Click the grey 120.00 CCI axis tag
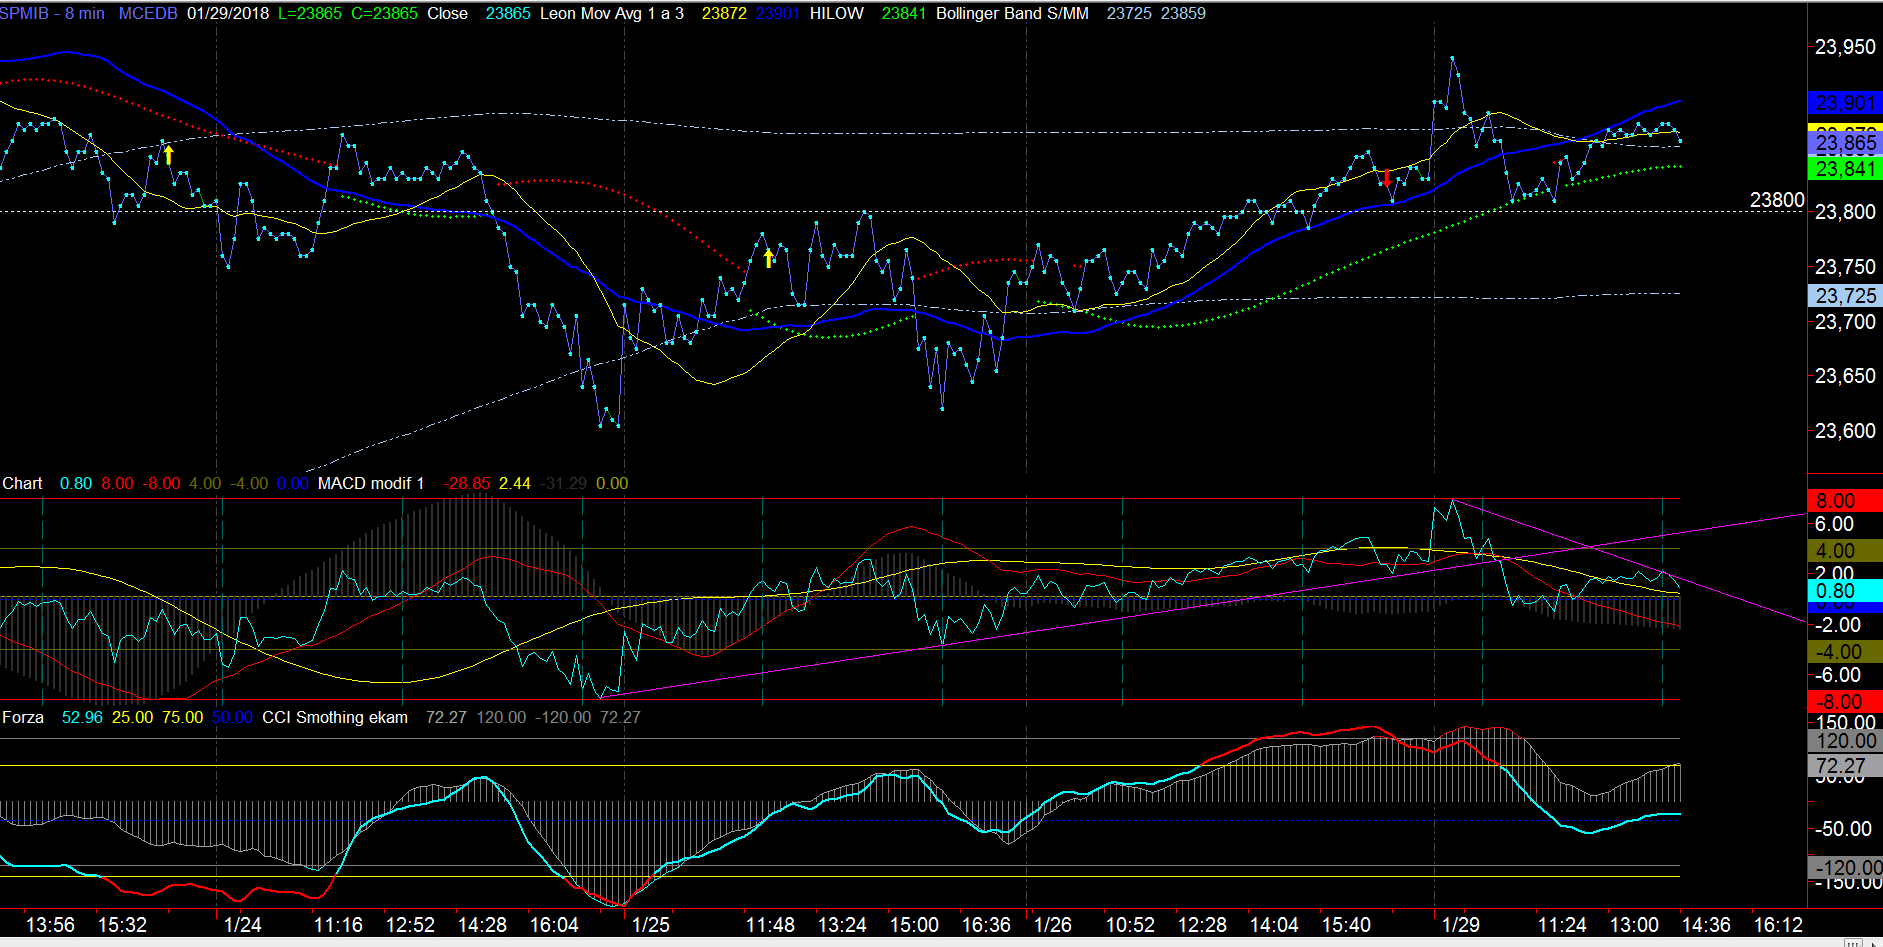The height and width of the screenshot is (947, 1883). point(1845,741)
